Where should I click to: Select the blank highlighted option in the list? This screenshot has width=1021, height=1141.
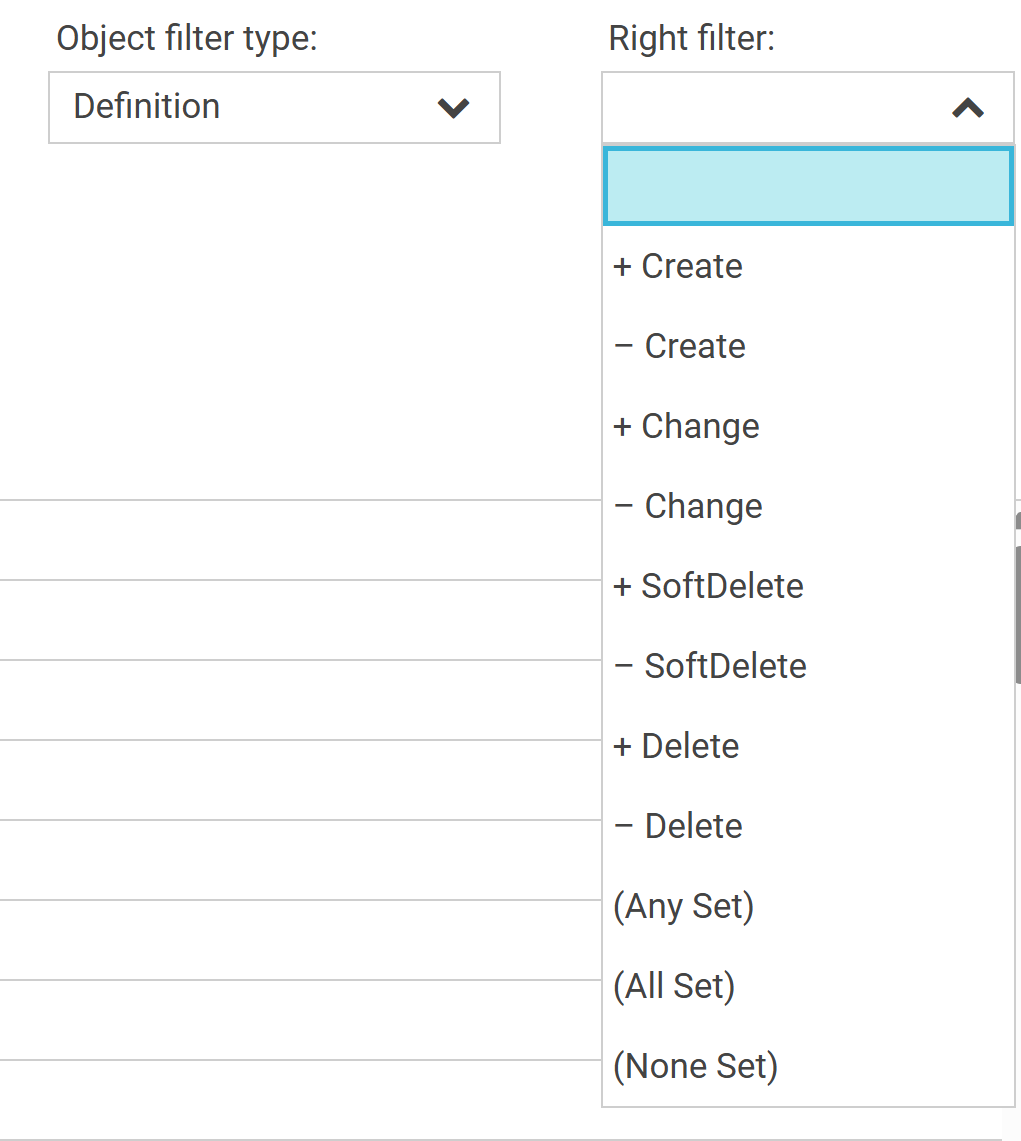[x=808, y=187]
